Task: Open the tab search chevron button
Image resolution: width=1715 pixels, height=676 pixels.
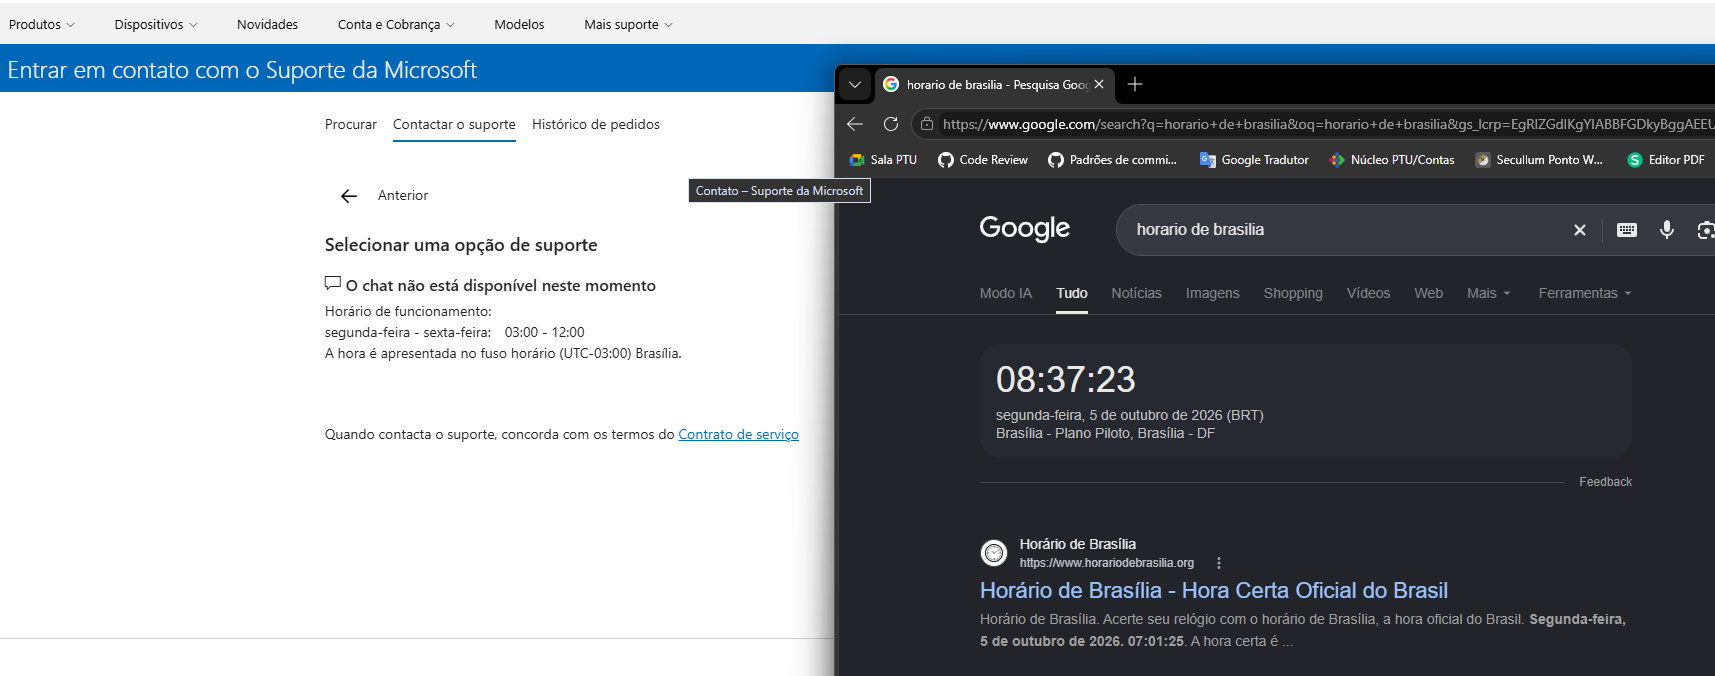Action: coord(855,84)
